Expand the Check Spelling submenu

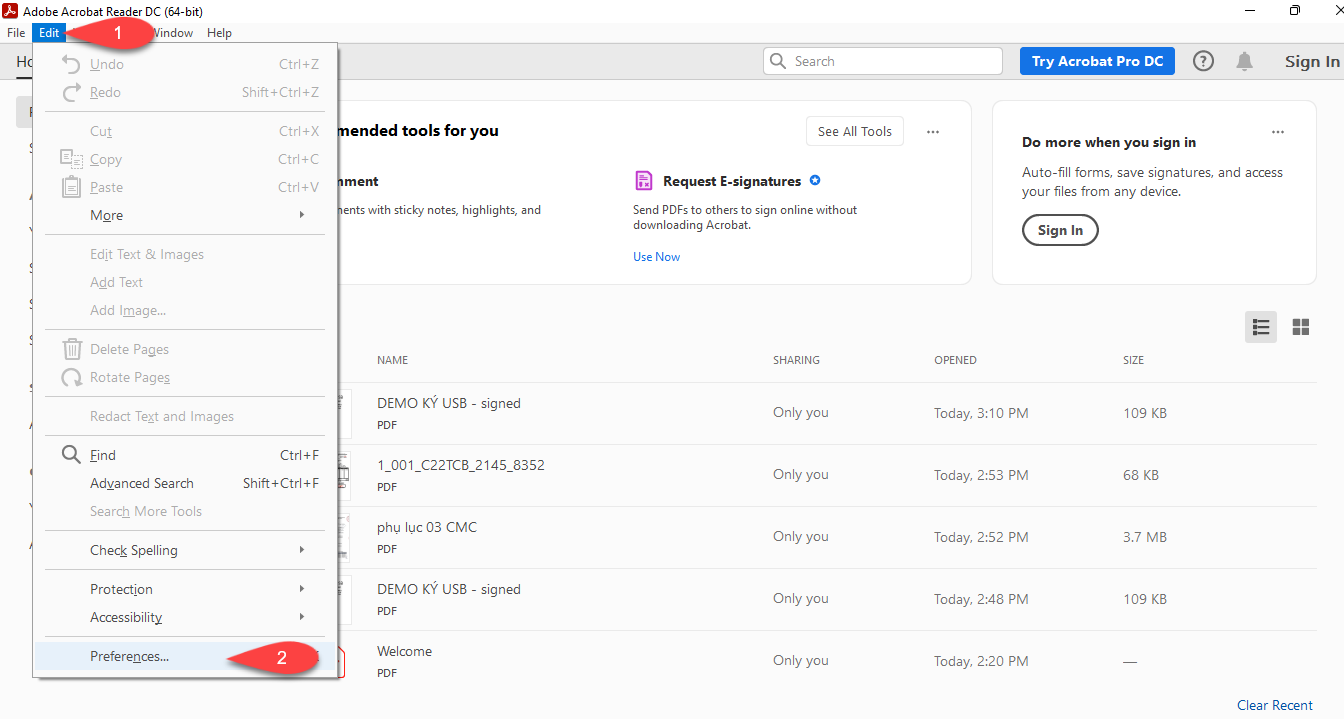186,550
